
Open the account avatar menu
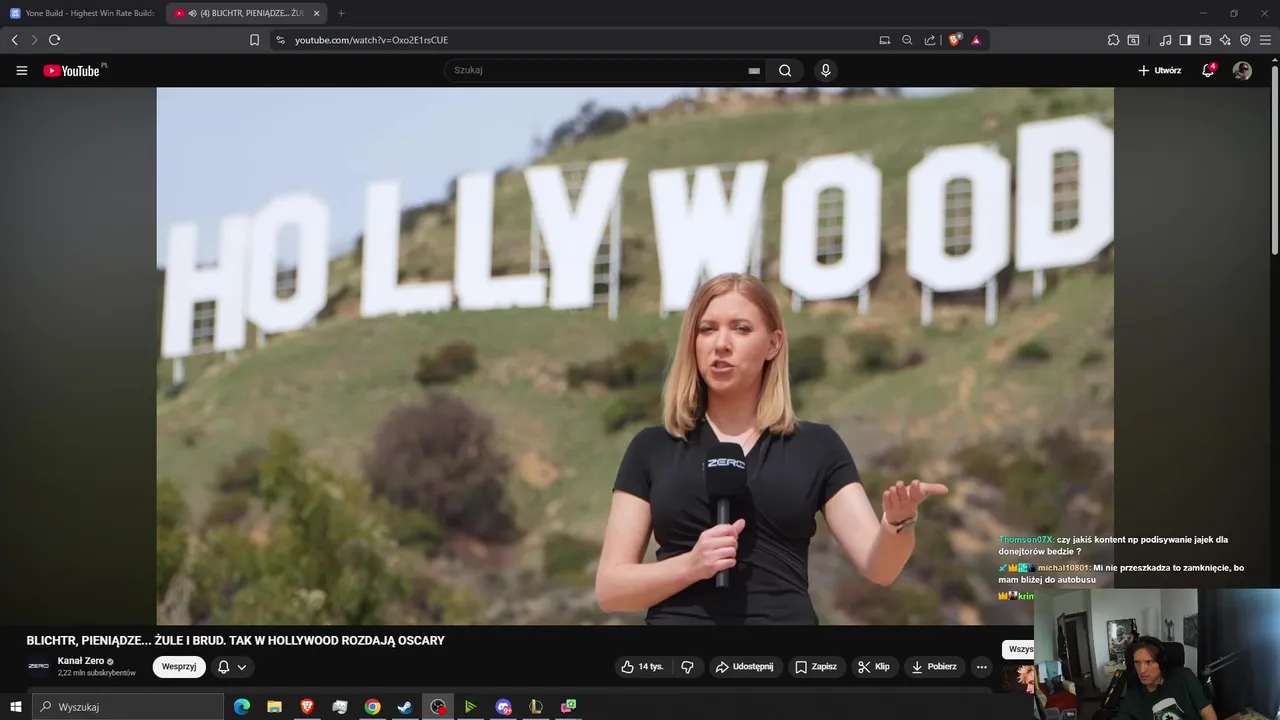coord(1242,71)
